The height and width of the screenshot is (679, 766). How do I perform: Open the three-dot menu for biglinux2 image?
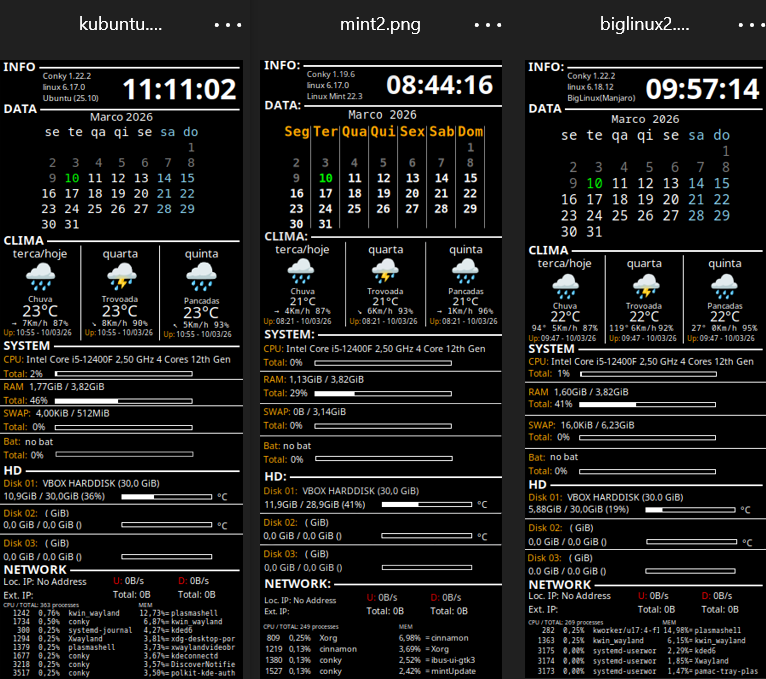pyautogui.click(x=748, y=25)
